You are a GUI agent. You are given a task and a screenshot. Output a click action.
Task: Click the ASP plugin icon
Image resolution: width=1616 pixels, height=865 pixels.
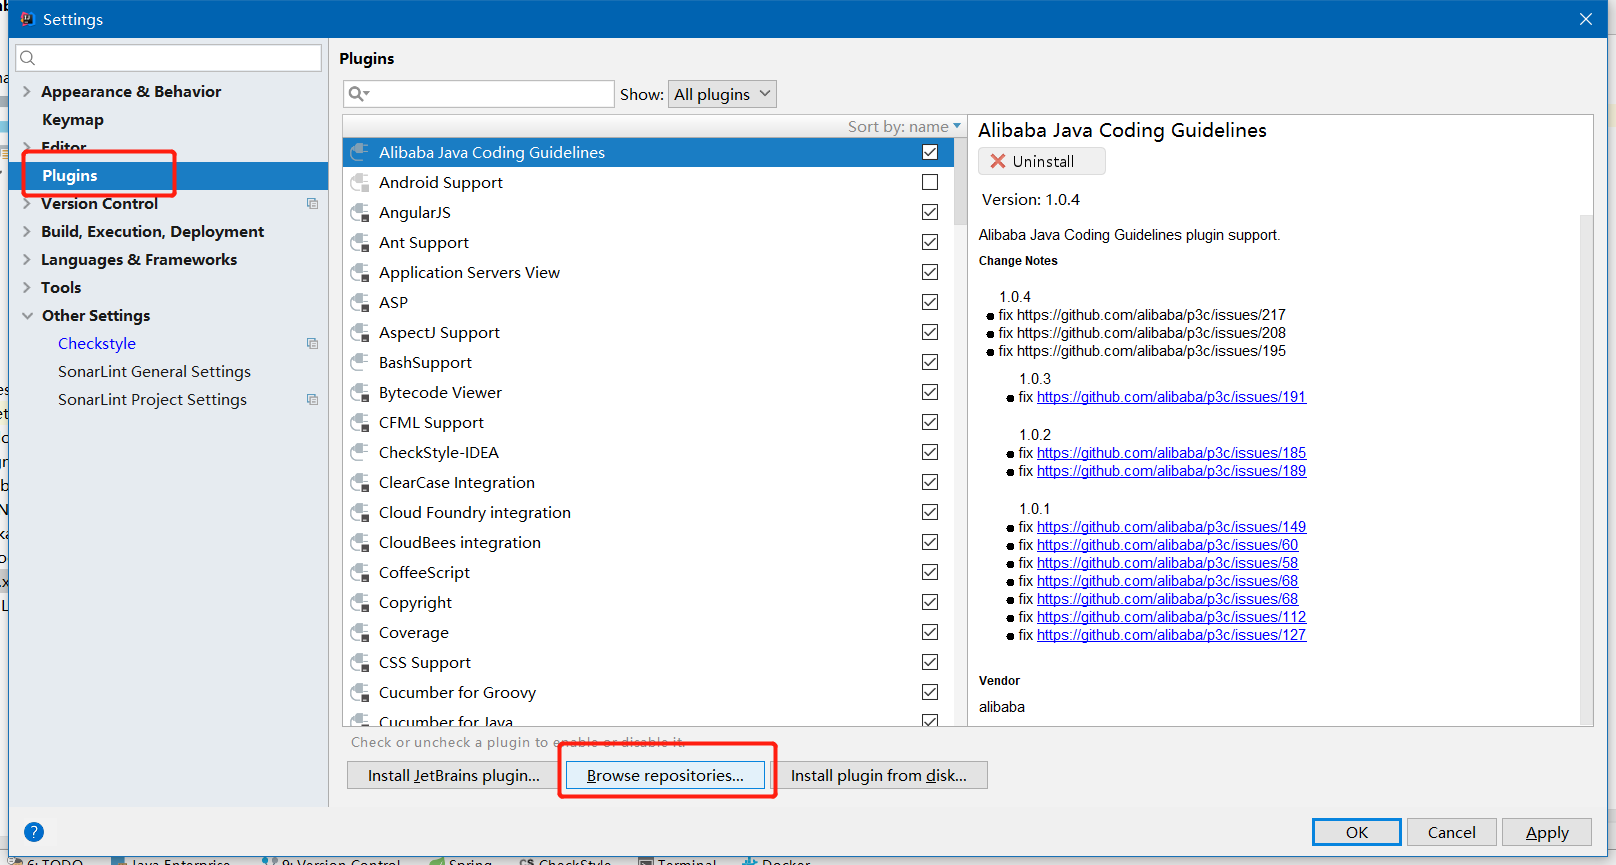360,302
